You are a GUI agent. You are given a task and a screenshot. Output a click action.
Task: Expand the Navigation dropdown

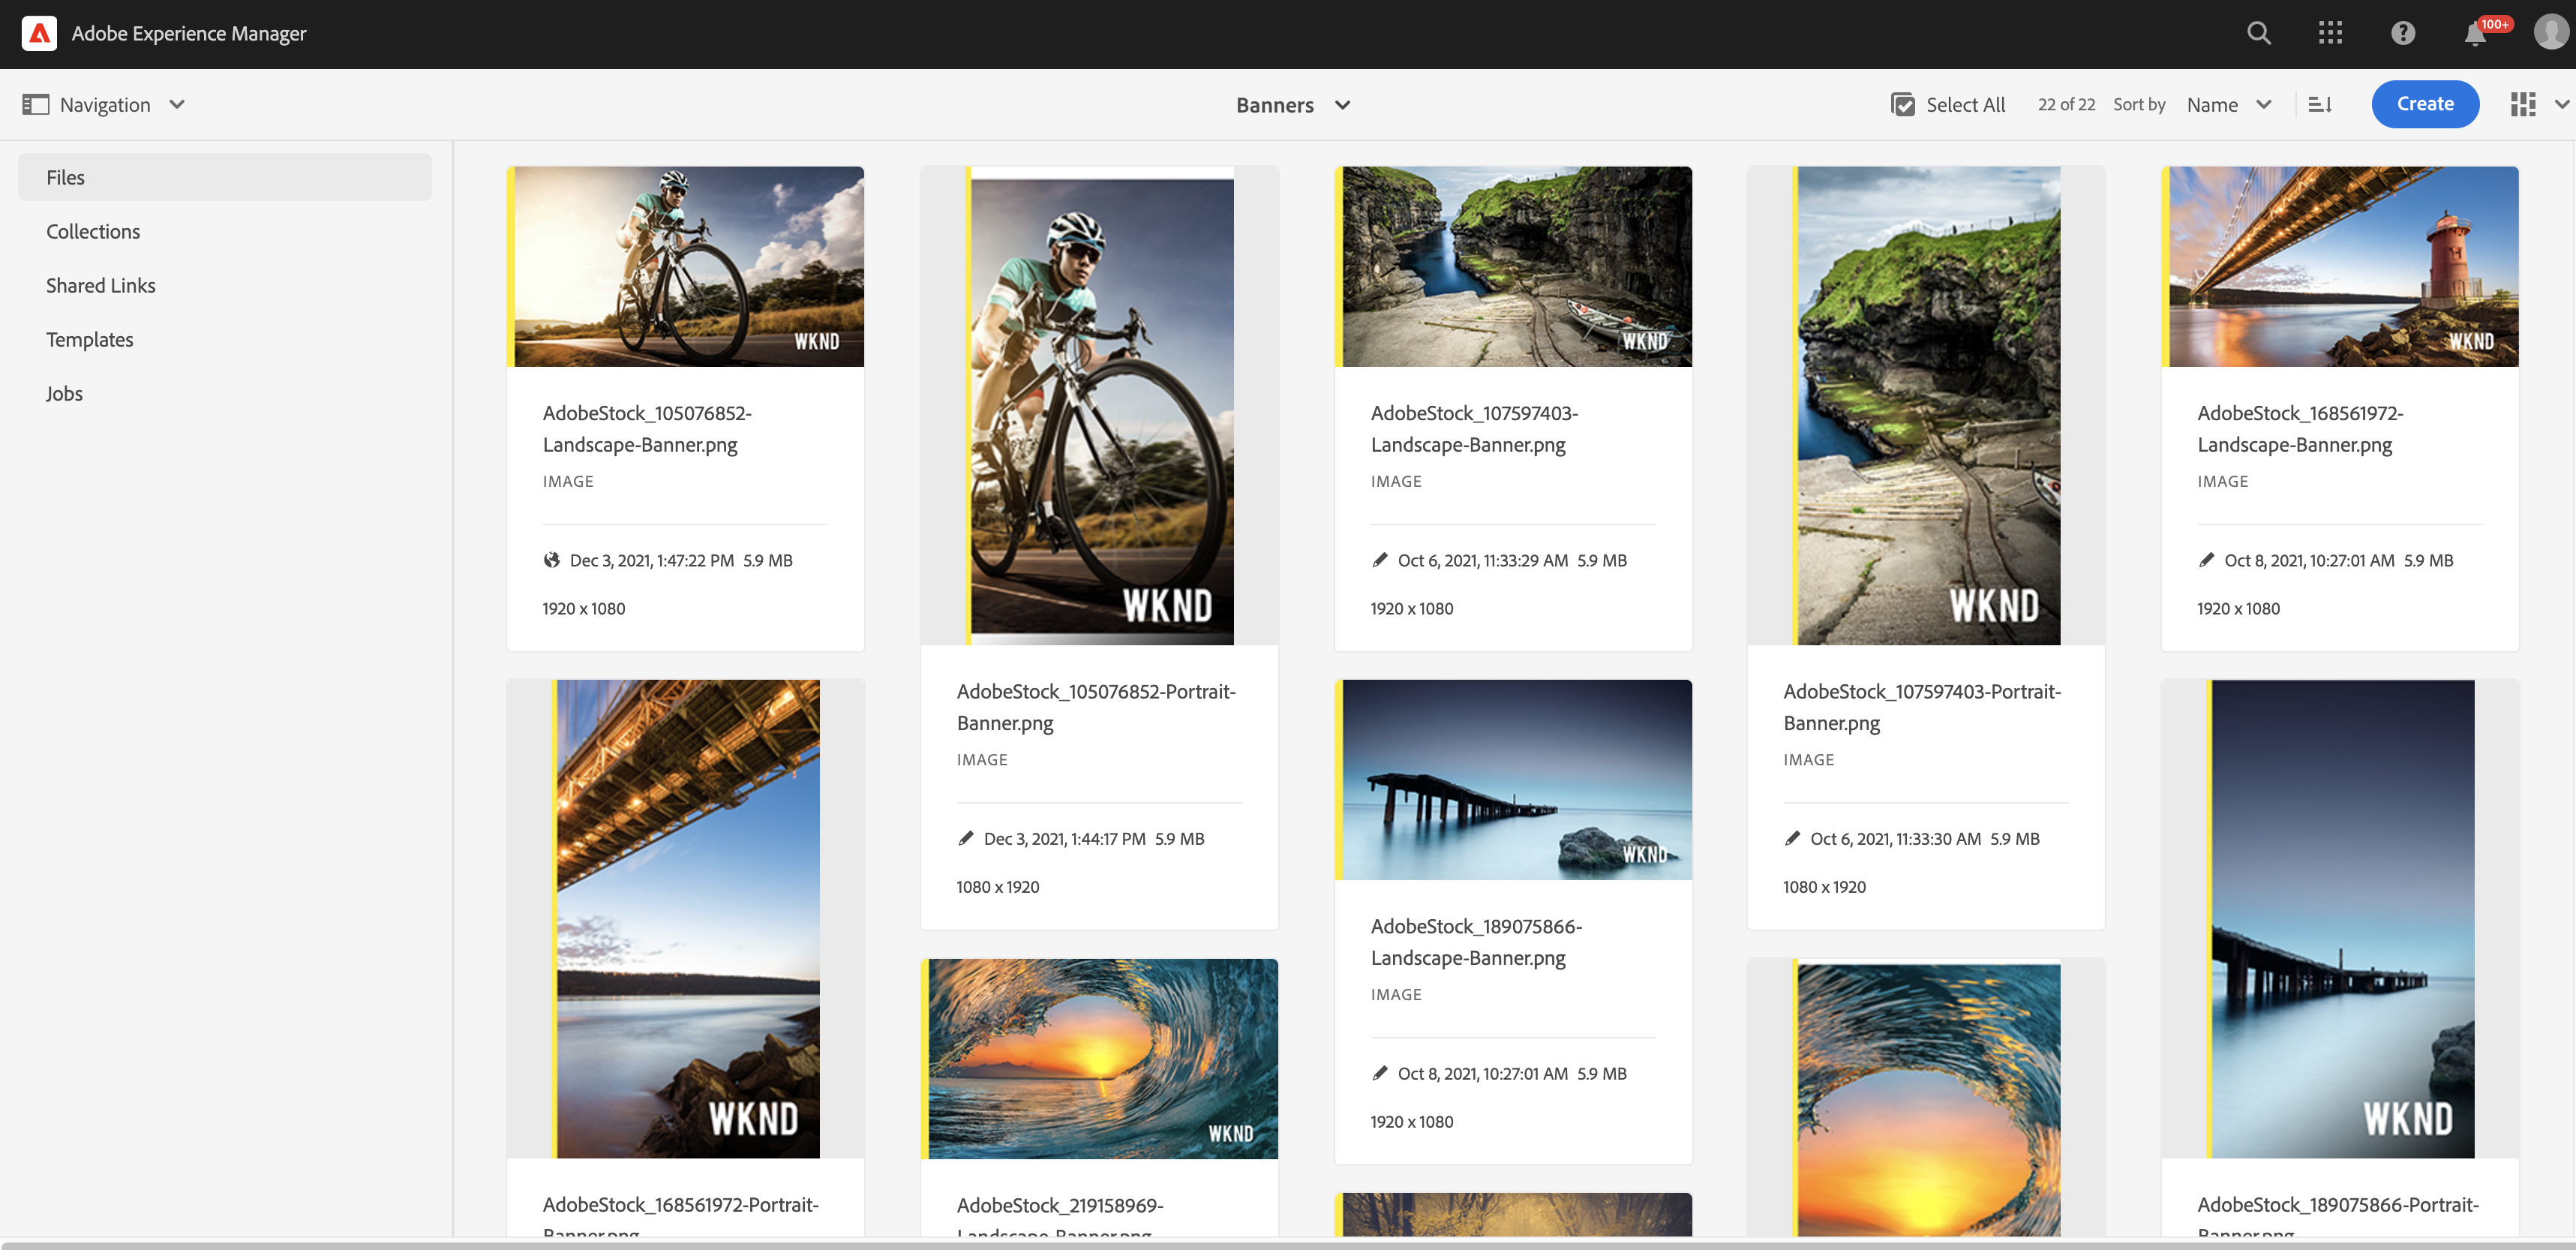point(177,104)
